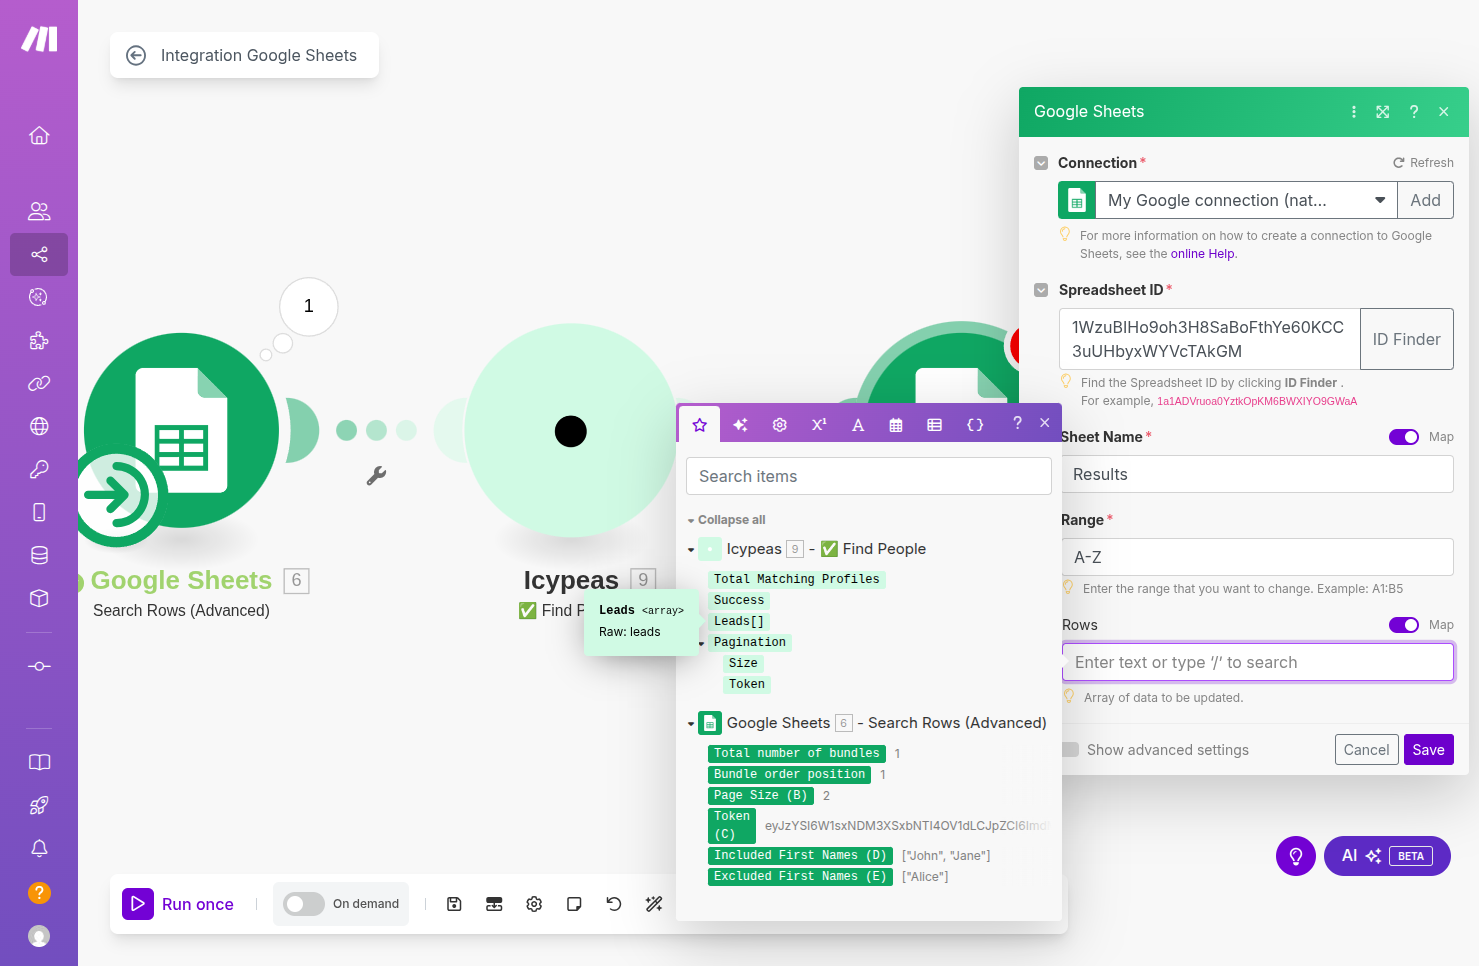Viewport: 1479px width, 966px height.
Task: Toggle the On demand scheduling switch
Action: tap(304, 904)
